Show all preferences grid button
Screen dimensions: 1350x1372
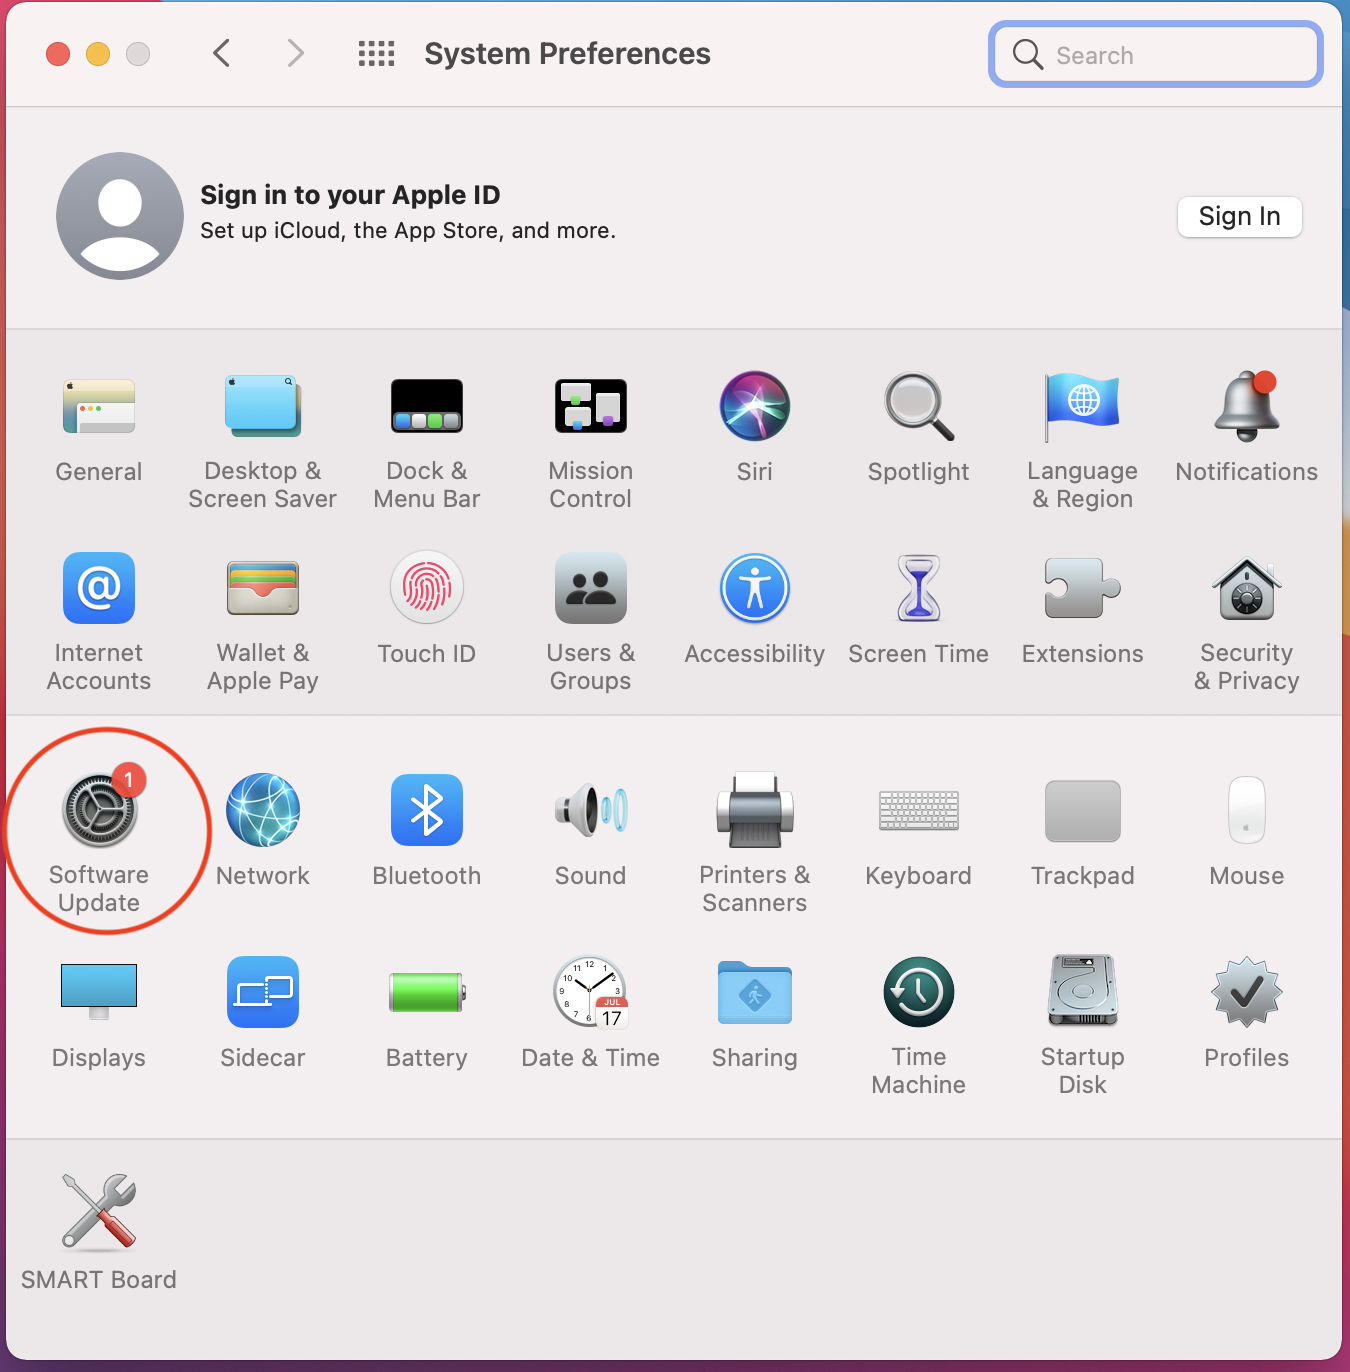click(376, 53)
